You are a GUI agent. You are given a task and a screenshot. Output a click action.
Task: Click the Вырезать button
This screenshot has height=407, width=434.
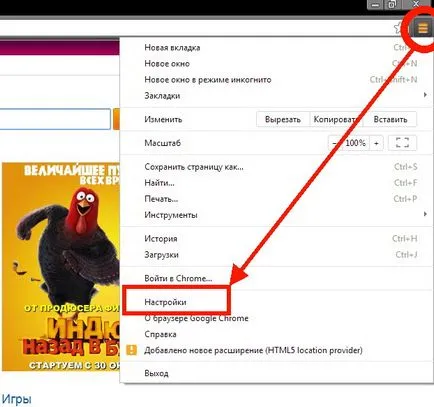[283, 119]
